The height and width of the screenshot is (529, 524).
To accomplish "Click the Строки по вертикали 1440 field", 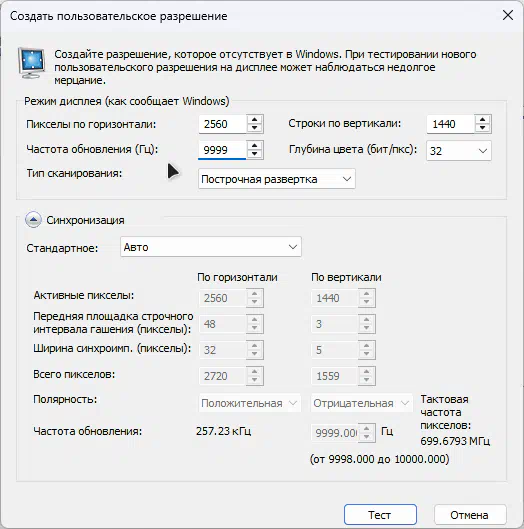I will [x=450, y=124].
